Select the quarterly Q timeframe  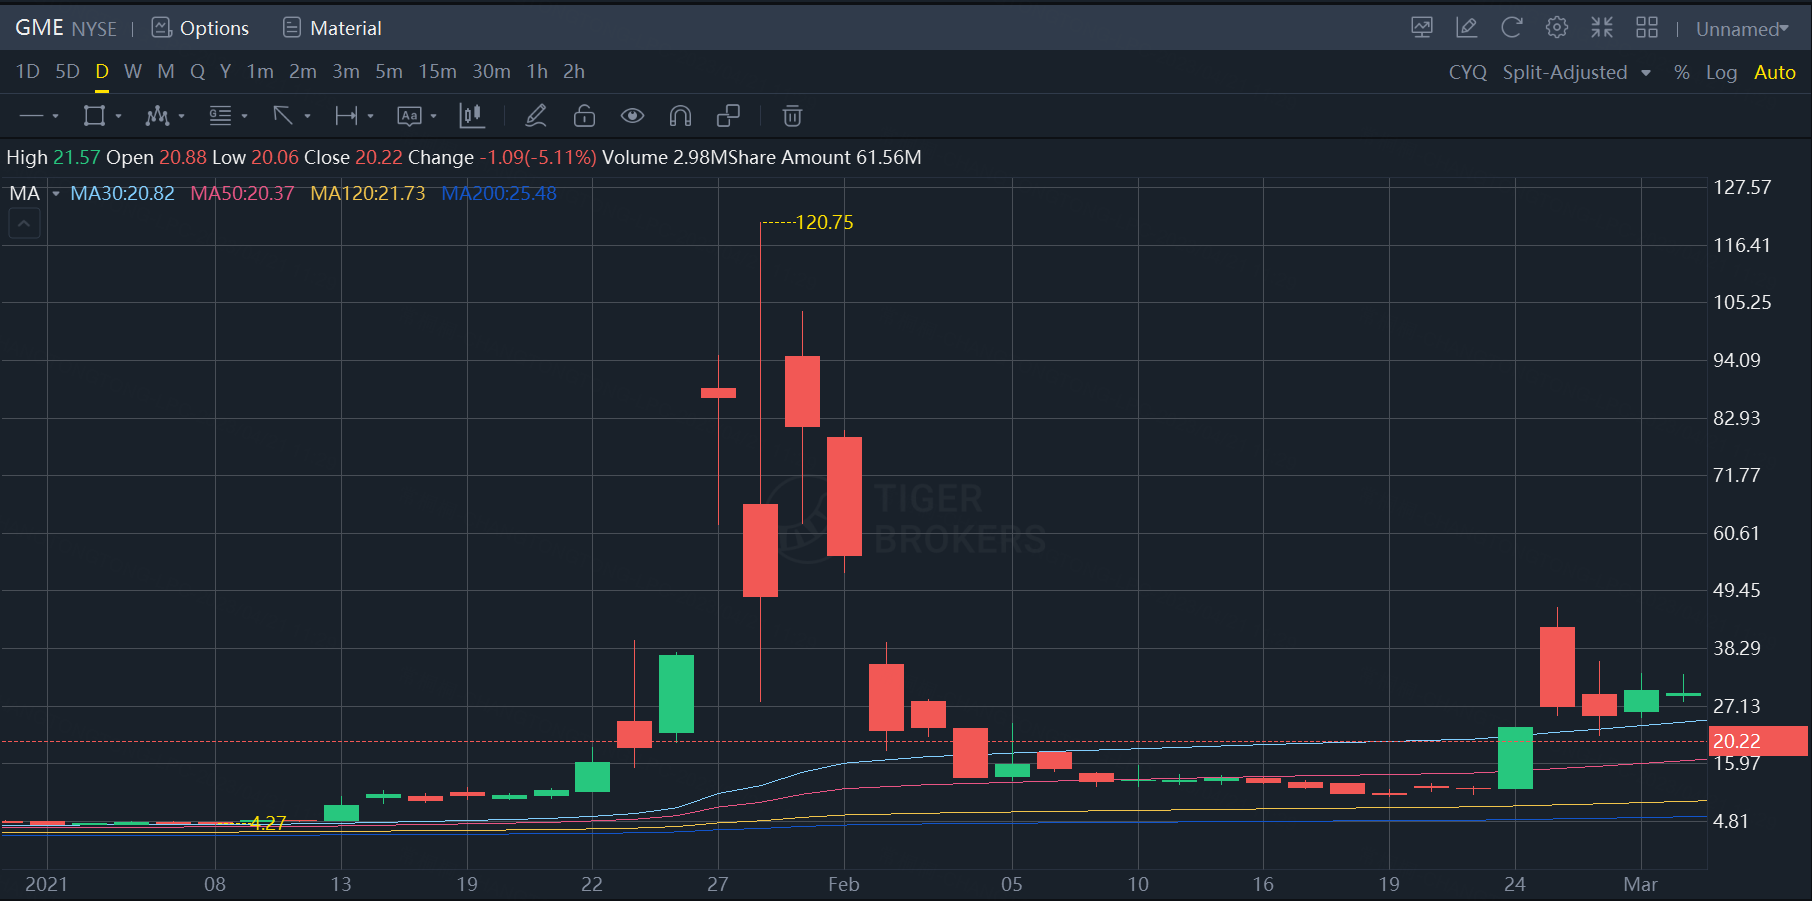click(x=198, y=71)
